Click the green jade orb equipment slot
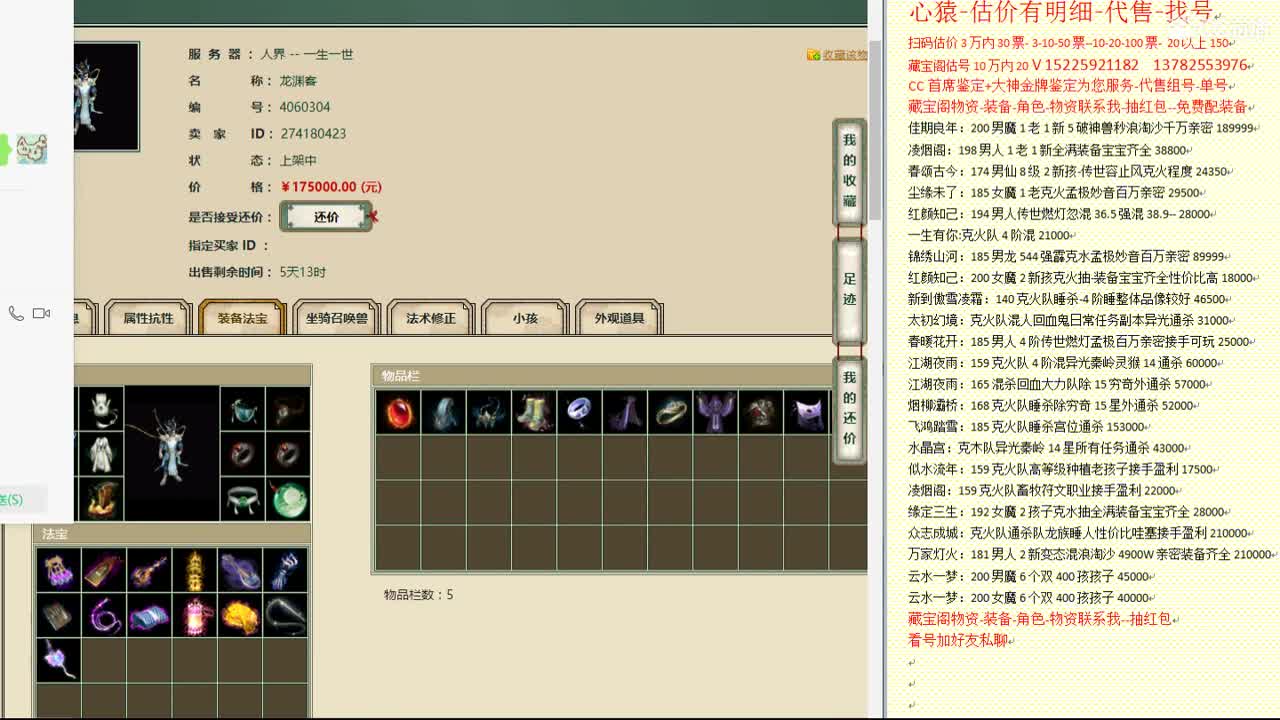The width and height of the screenshot is (1280, 720). click(x=288, y=499)
